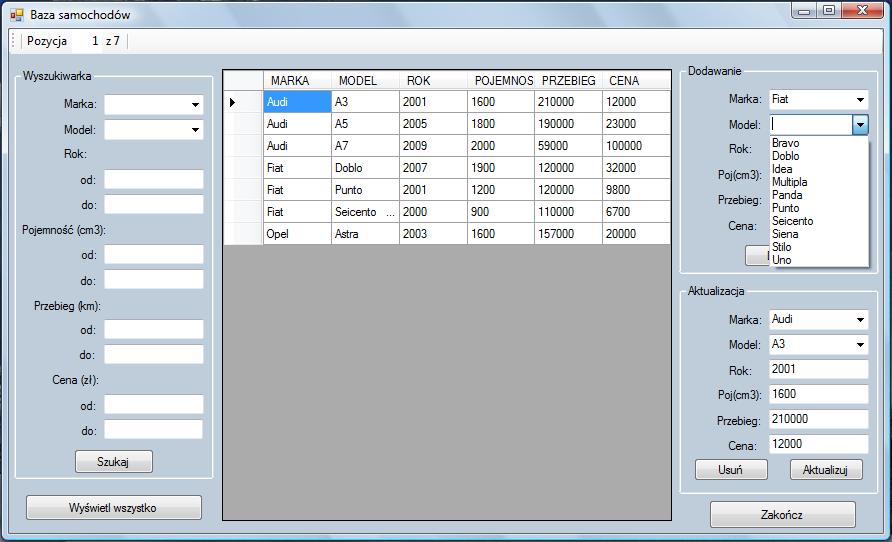Select Seicento from the open model list
Screen dimensions: 892x542
(819, 221)
